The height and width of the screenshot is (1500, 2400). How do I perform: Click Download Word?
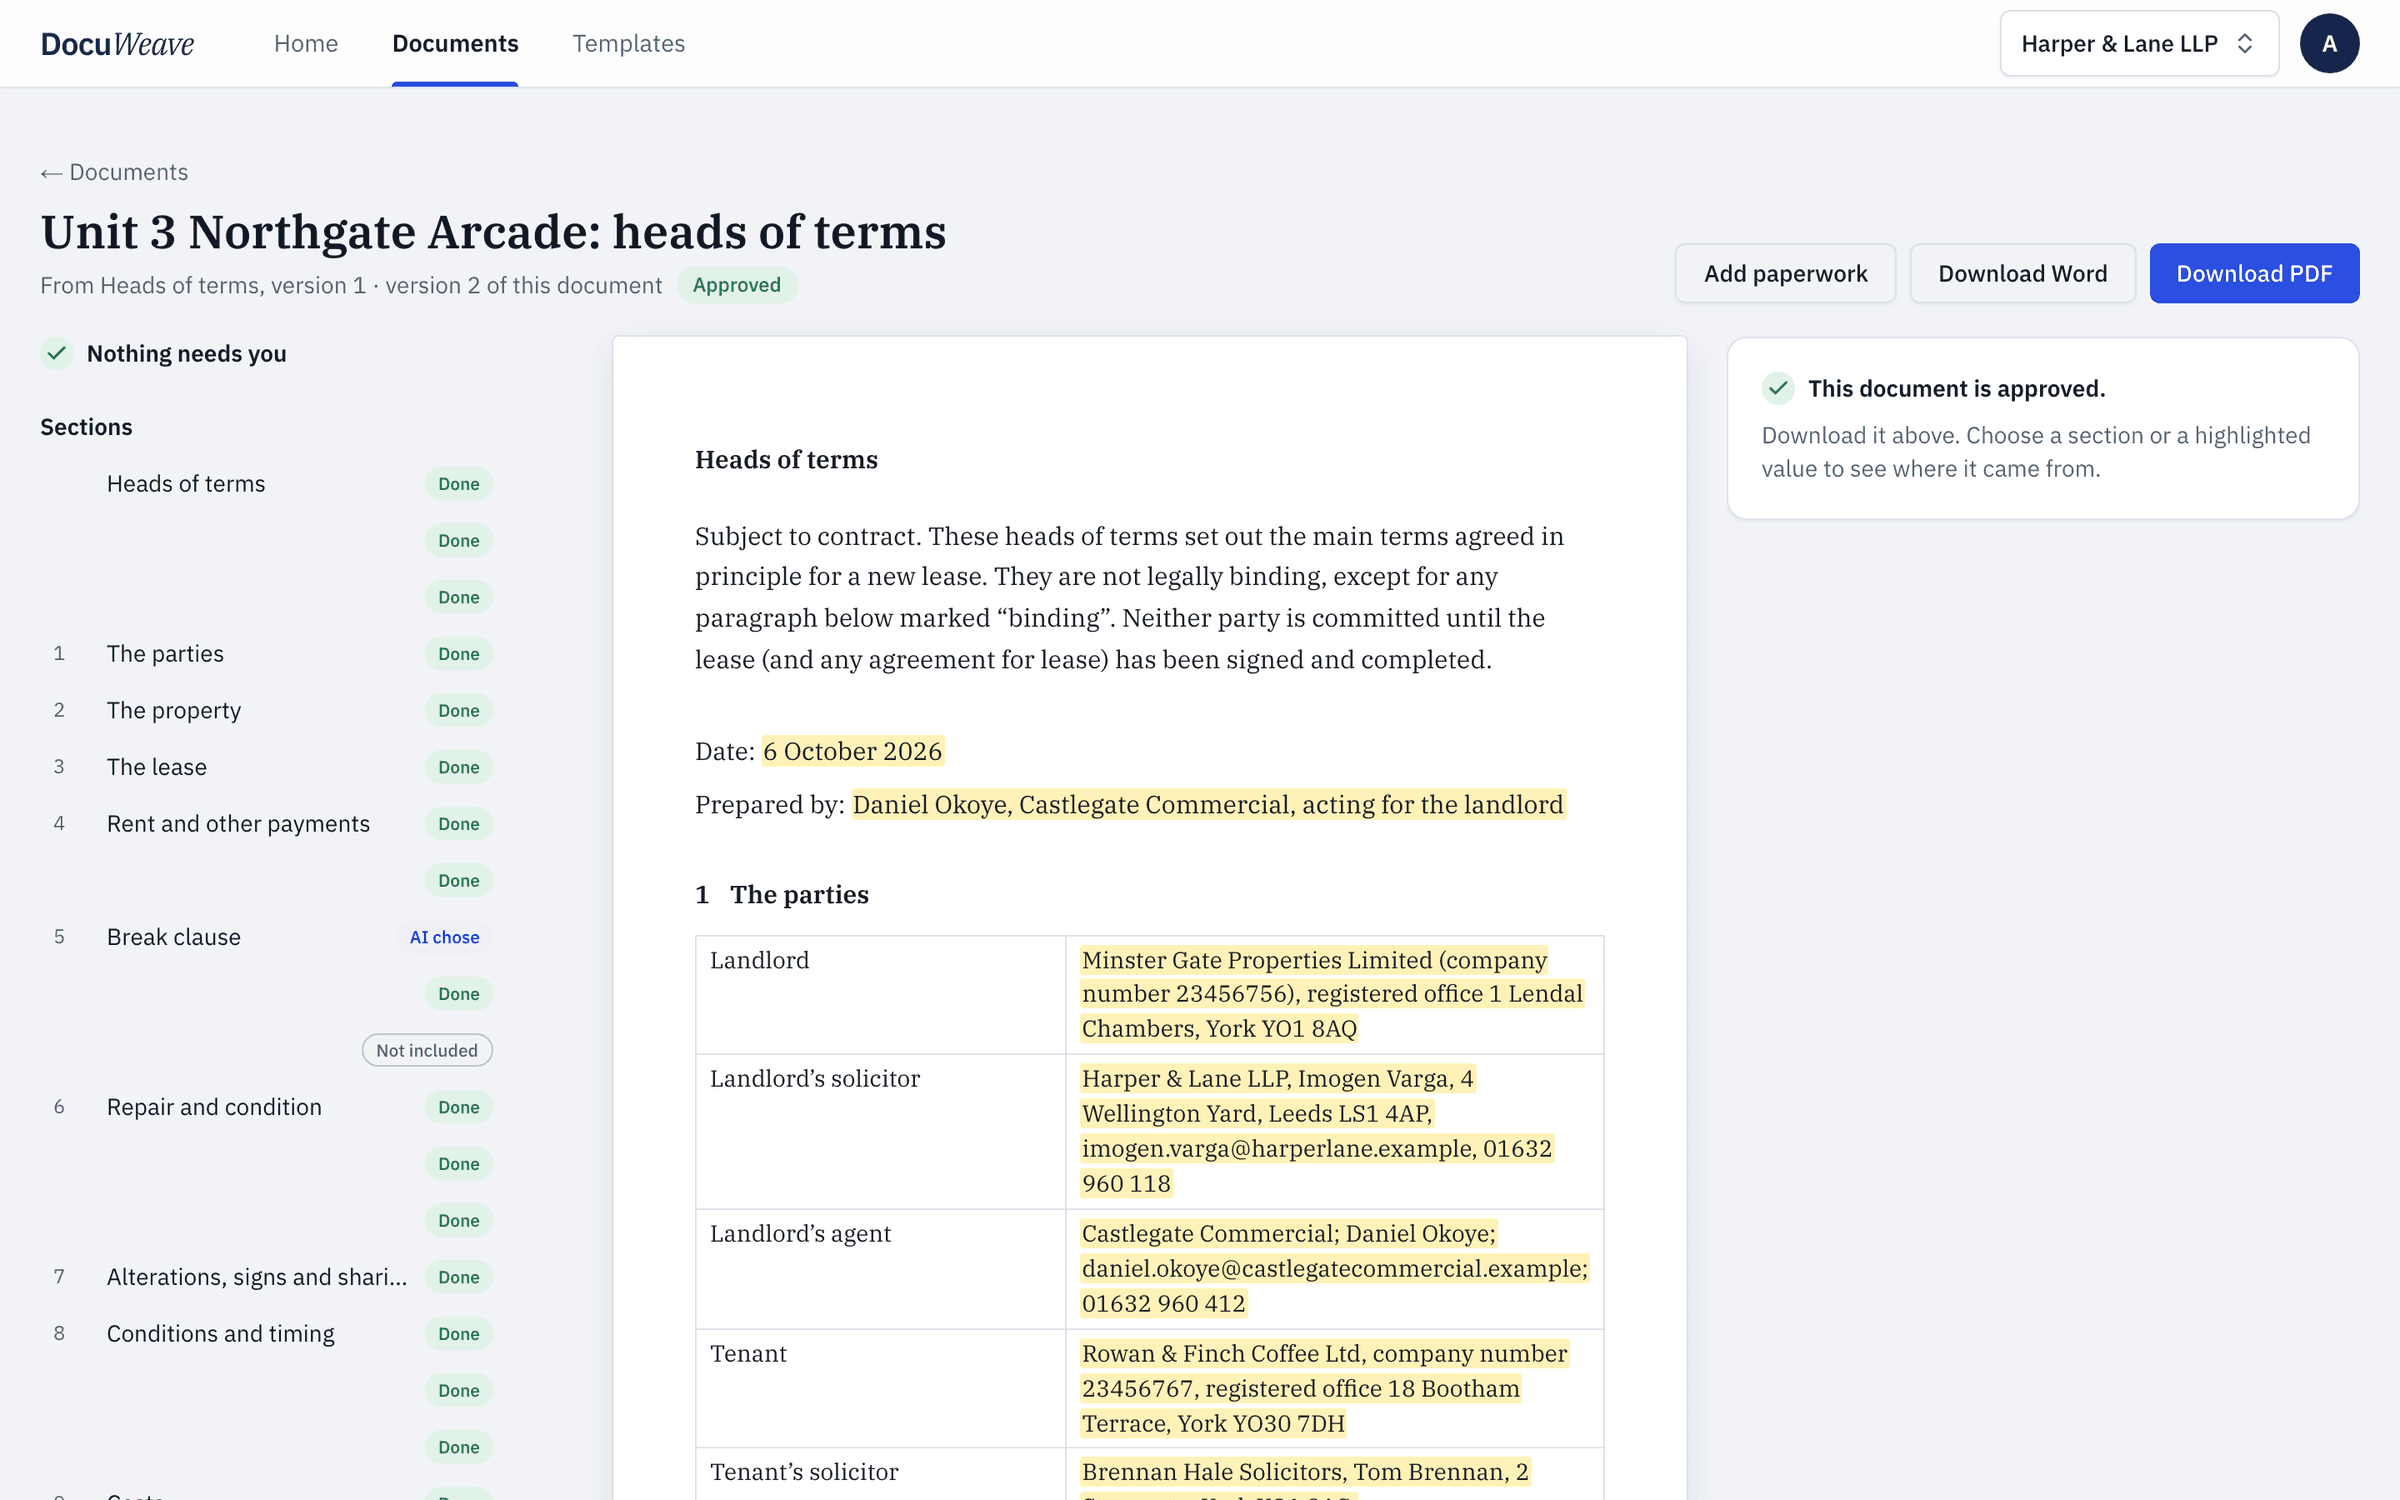click(x=2022, y=273)
